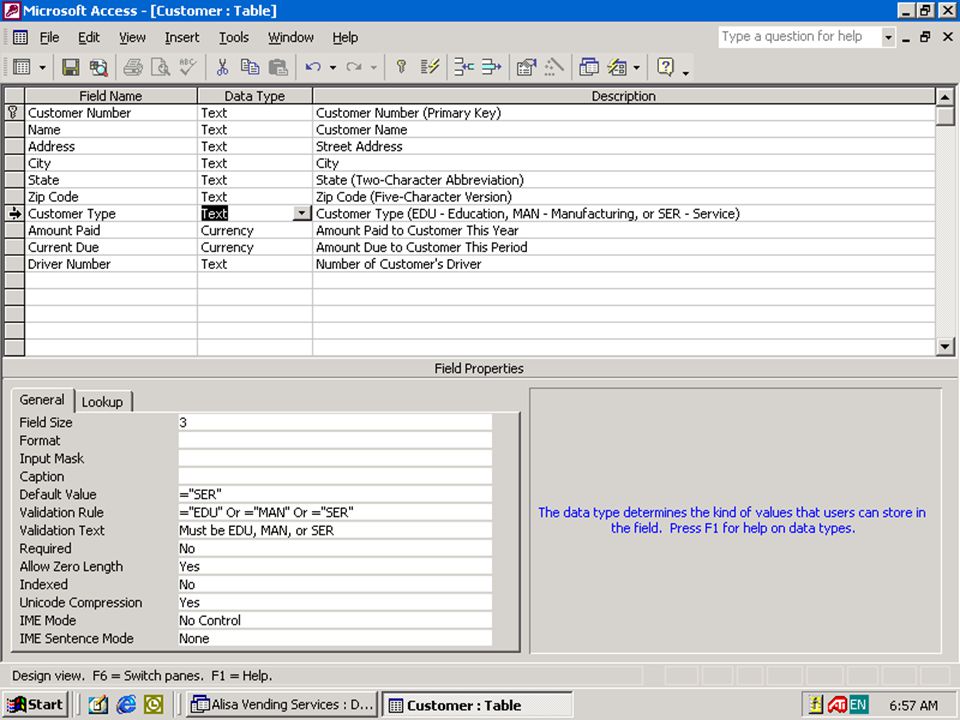The height and width of the screenshot is (720, 960).
Task: Click the Validation Rule property box
Action: (x=335, y=512)
